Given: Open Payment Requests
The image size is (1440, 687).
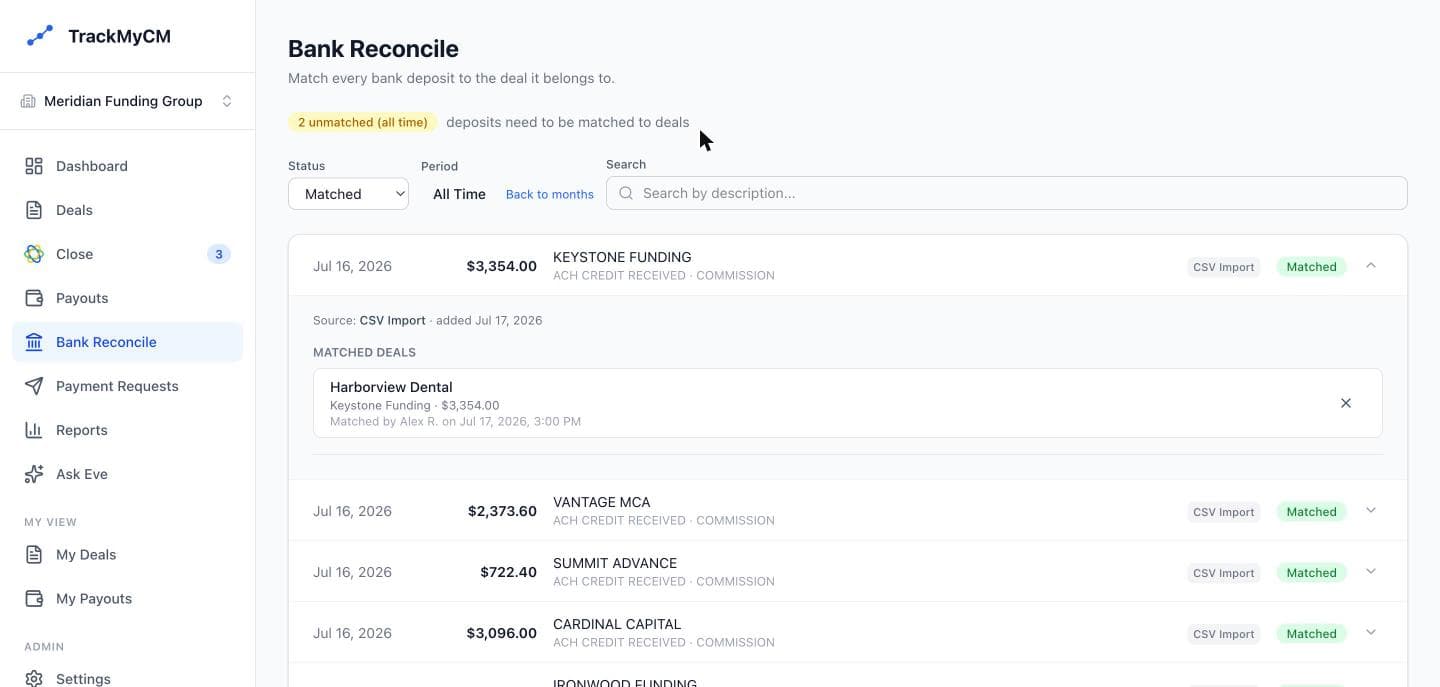Looking at the screenshot, I should coord(127,386).
